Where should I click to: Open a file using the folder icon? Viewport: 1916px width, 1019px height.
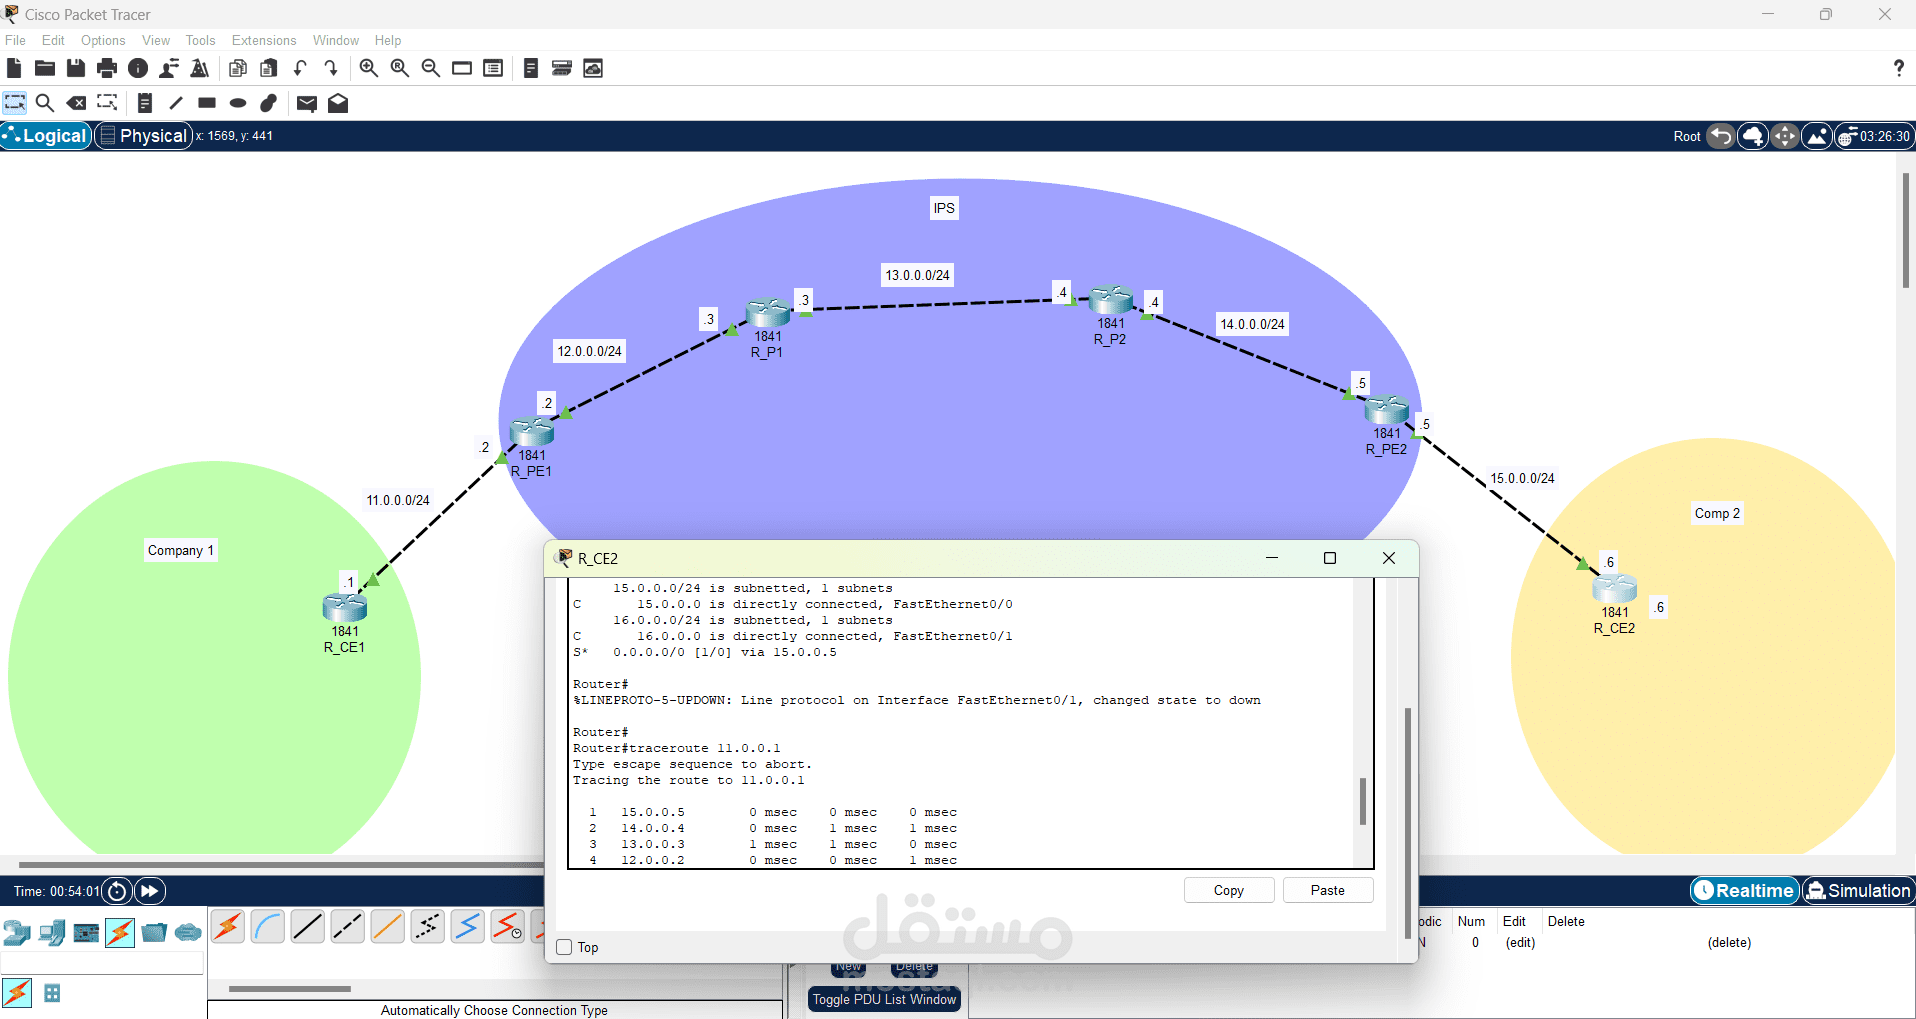(x=45, y=68)
